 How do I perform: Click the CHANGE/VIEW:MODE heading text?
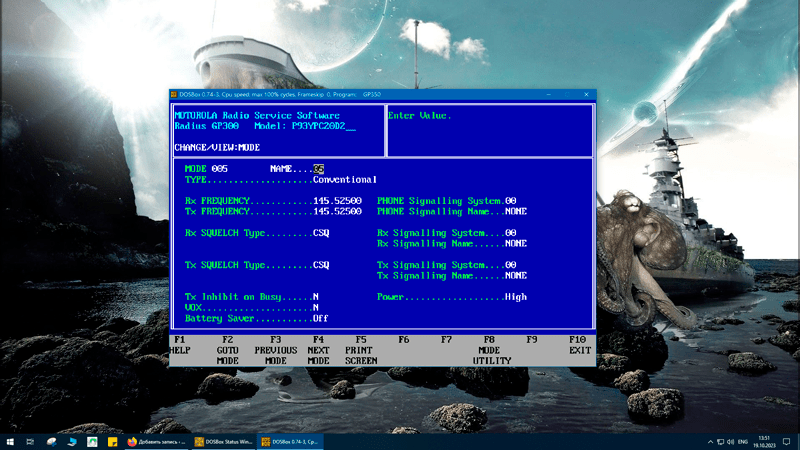click(x=217, y=147)
